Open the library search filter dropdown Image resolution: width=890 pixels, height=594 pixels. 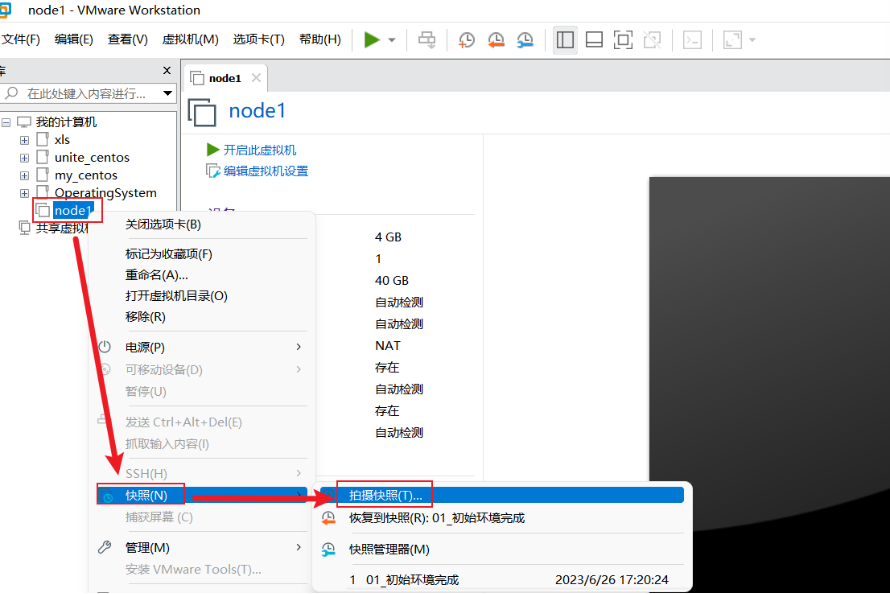[x=167, y=93]
